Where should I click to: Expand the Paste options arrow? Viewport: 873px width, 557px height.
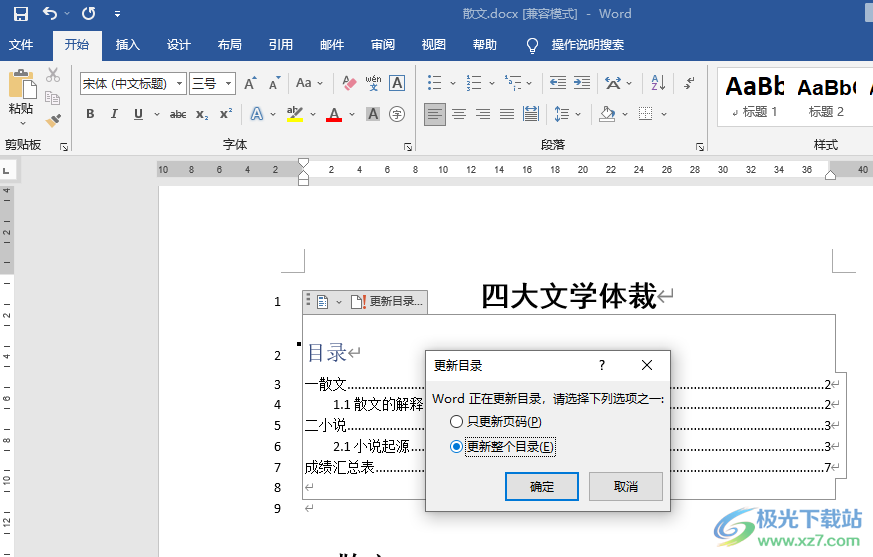23,123
